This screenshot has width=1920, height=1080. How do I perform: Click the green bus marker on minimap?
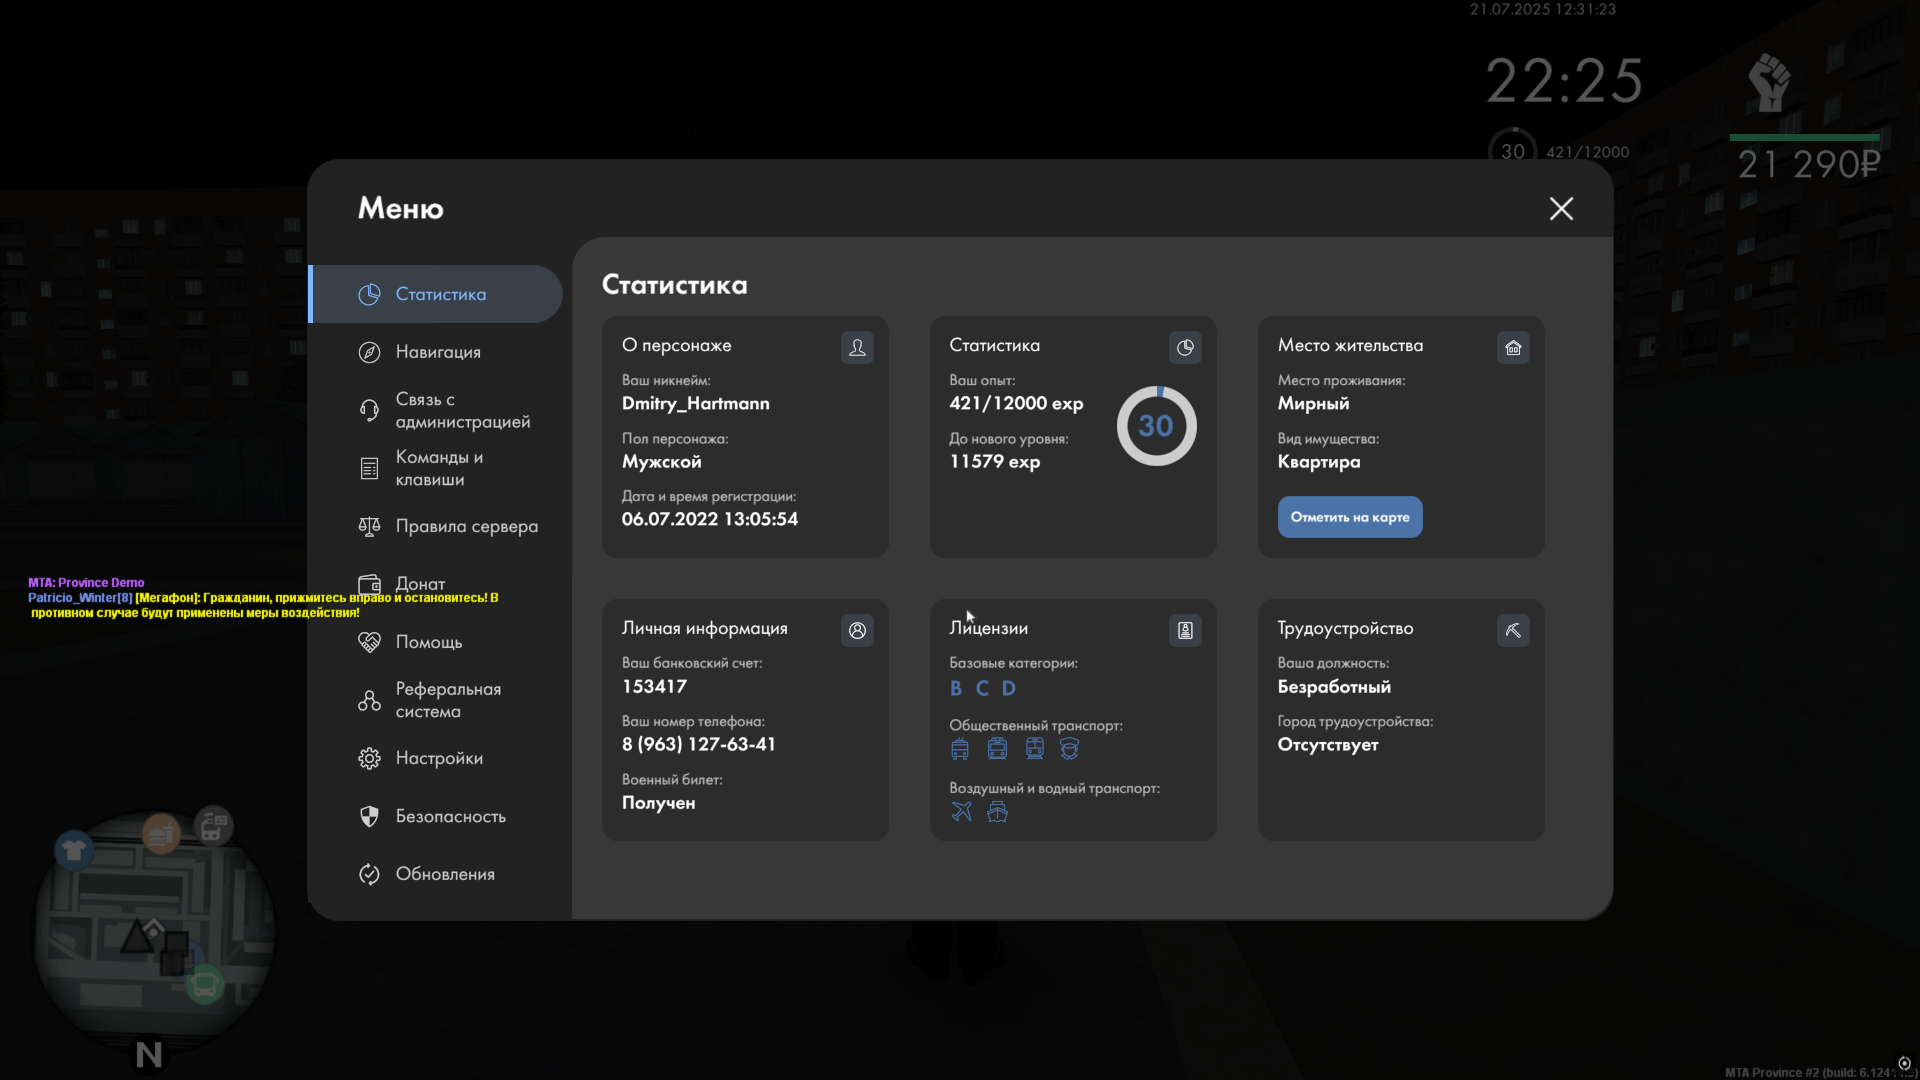205,985
